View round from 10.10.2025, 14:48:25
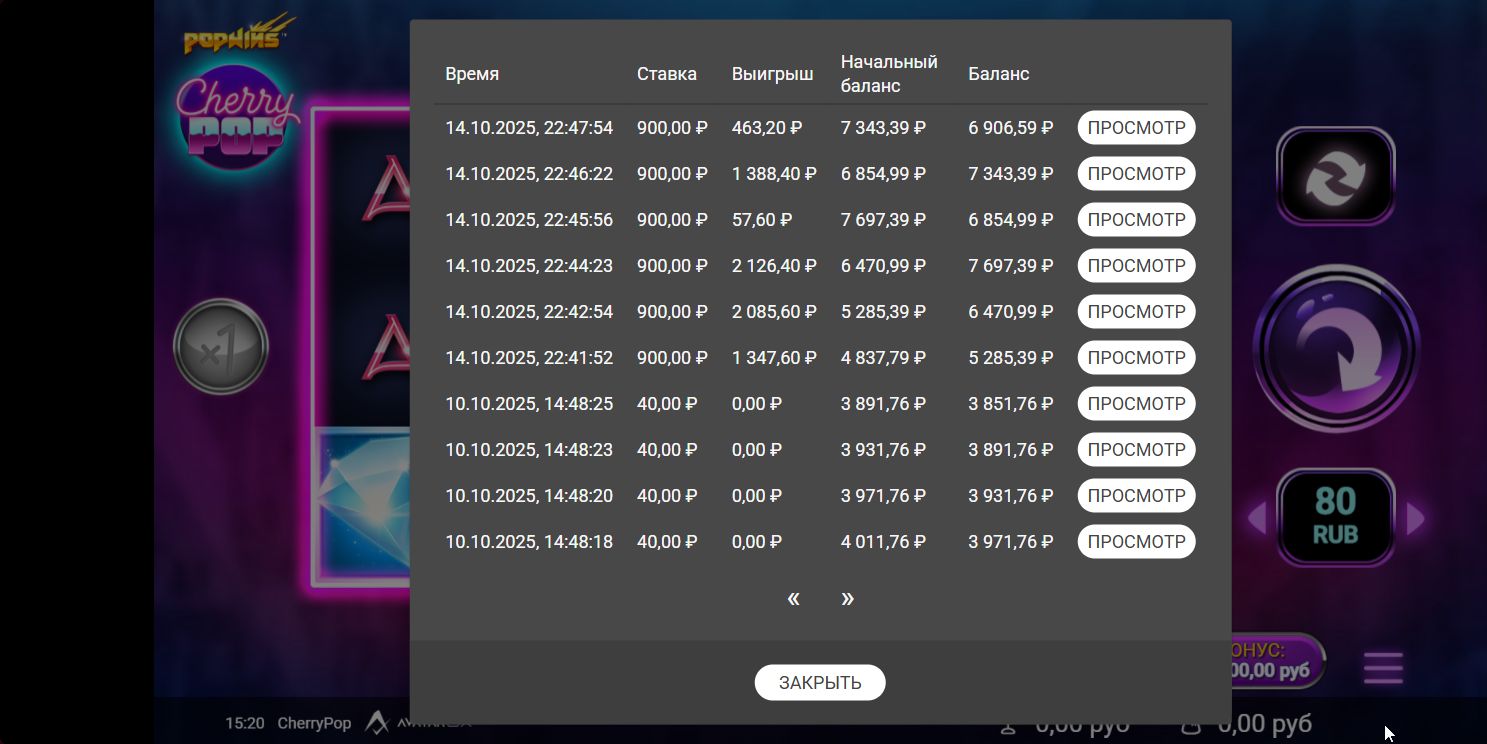 coord(1136,404)
